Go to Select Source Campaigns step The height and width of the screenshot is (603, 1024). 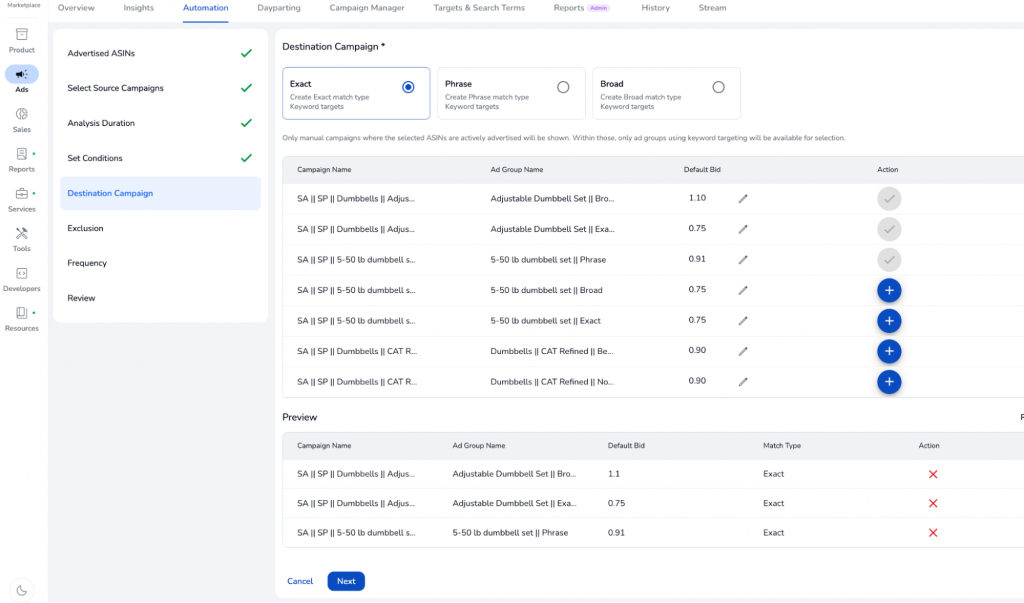point(160,88)
